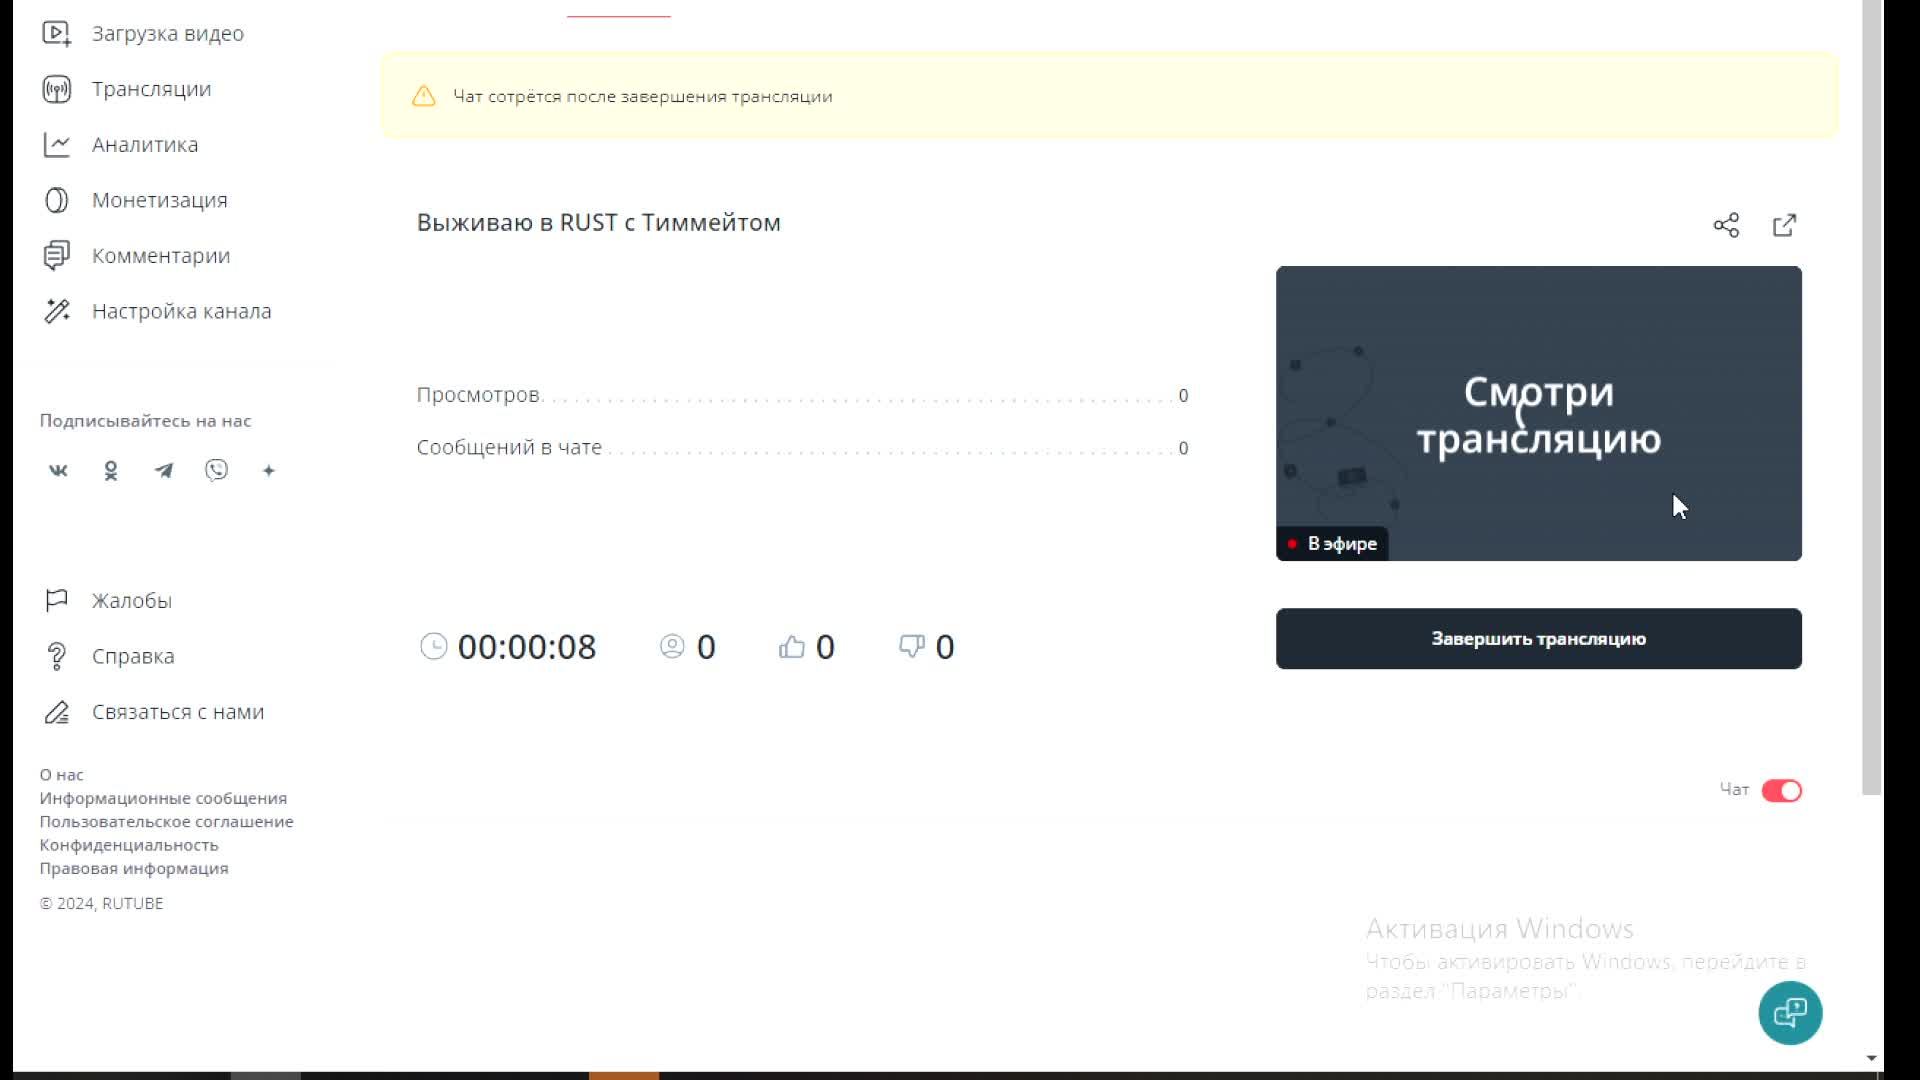
Task: Click the page vertical scrollbar
Action: click(x=1872, y=398)
